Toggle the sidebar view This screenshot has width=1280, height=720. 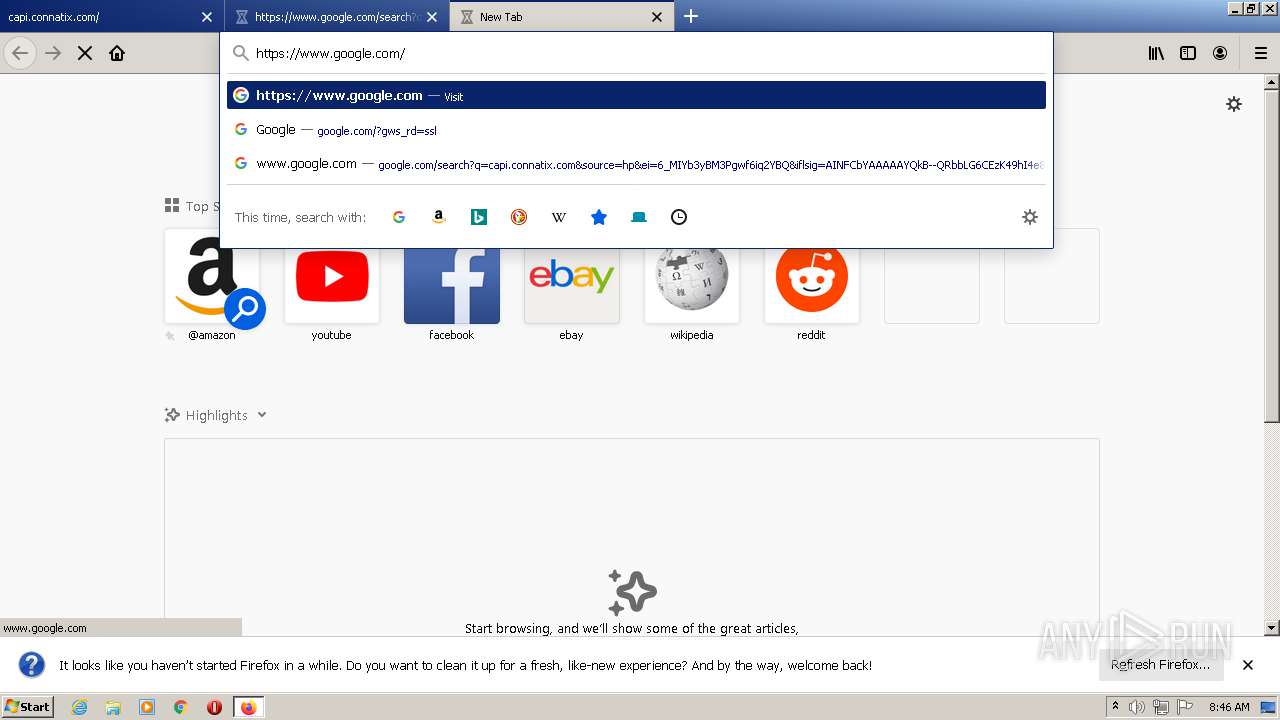(x=1188, y=53)
